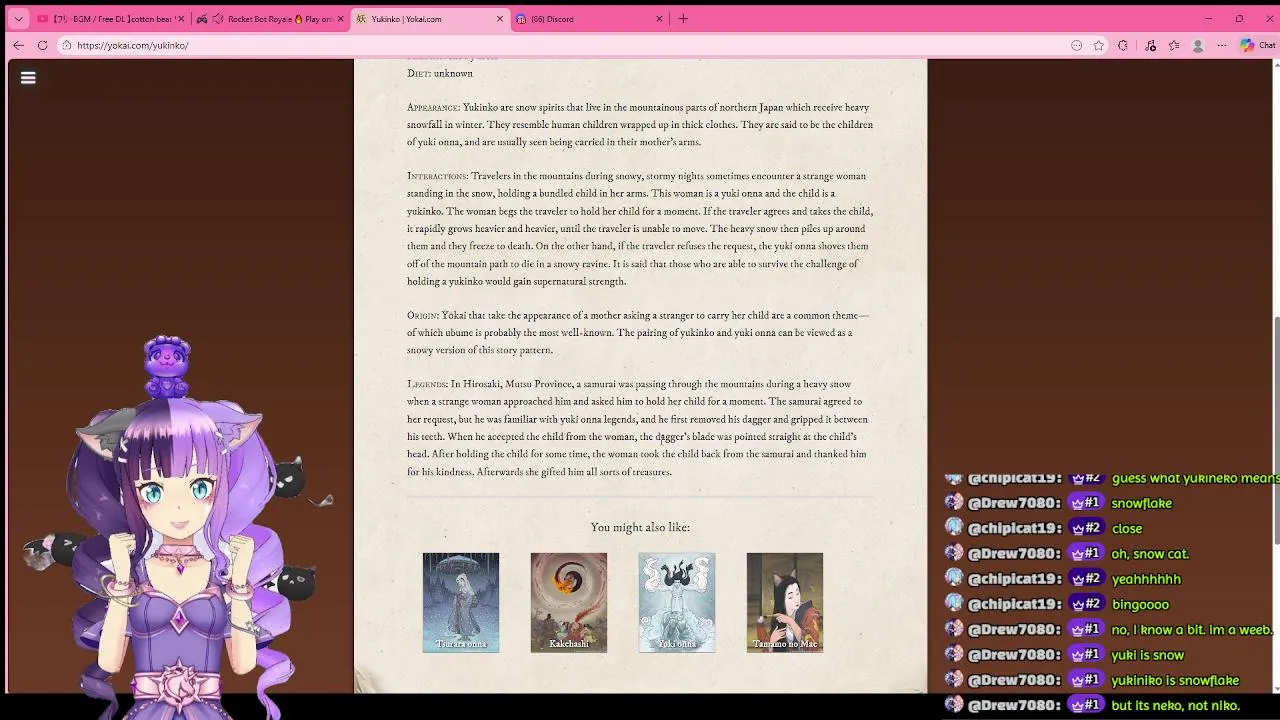Open the Tsurara onna thumbnail
The height and width of the screenshot is (720, 1280).
(x=461, y=602)
